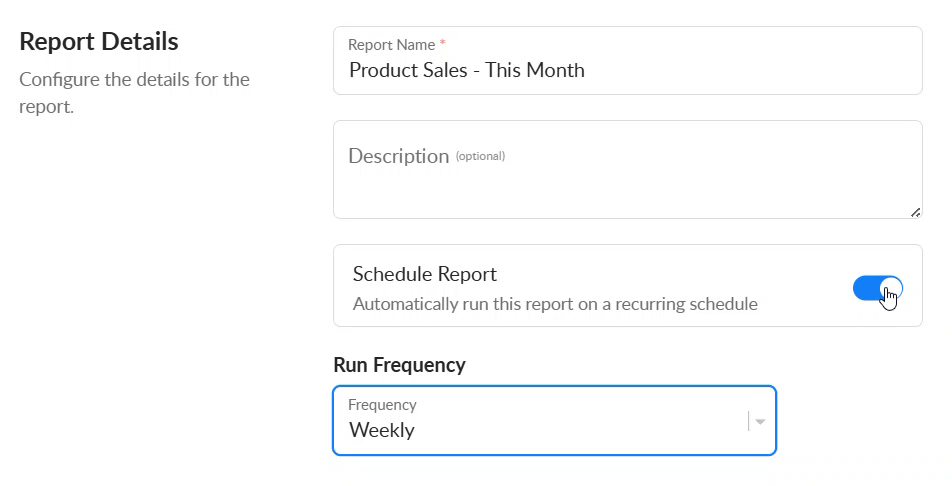Click the '(optional)' hint text

point(480,156)
